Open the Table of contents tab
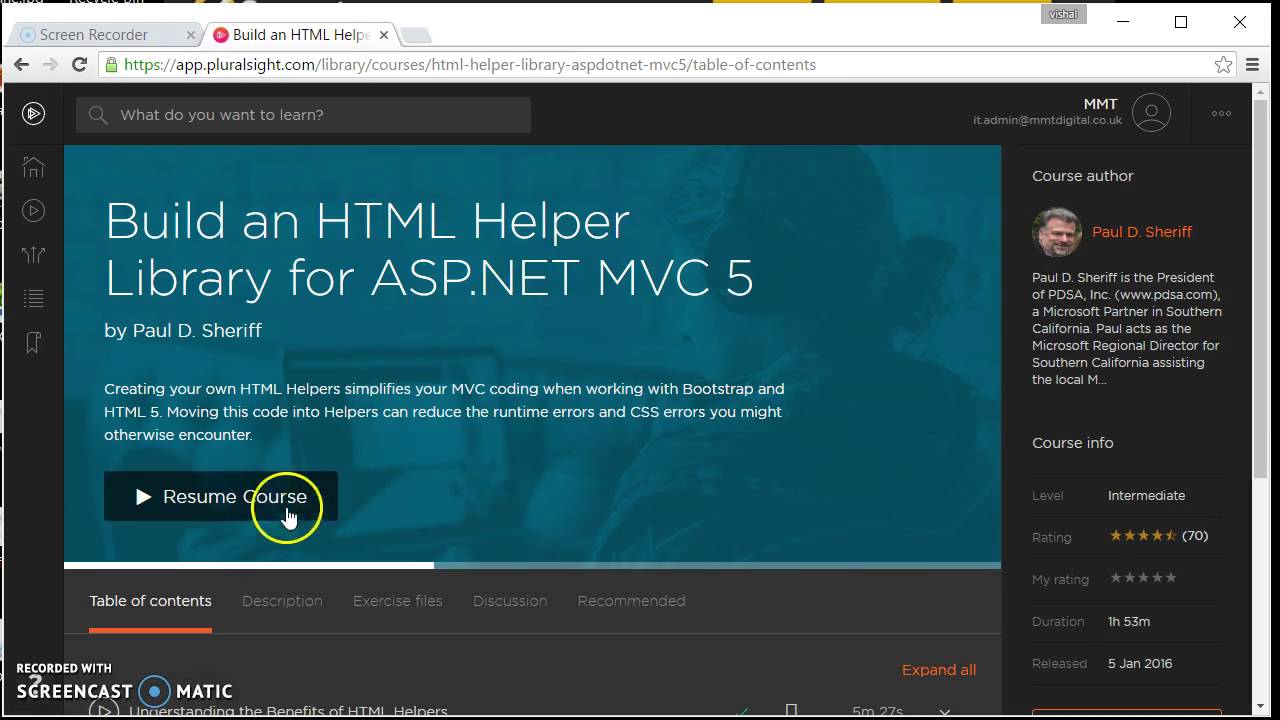Image resolution: width=1280 pixels, height=720 pixels. 150,601
